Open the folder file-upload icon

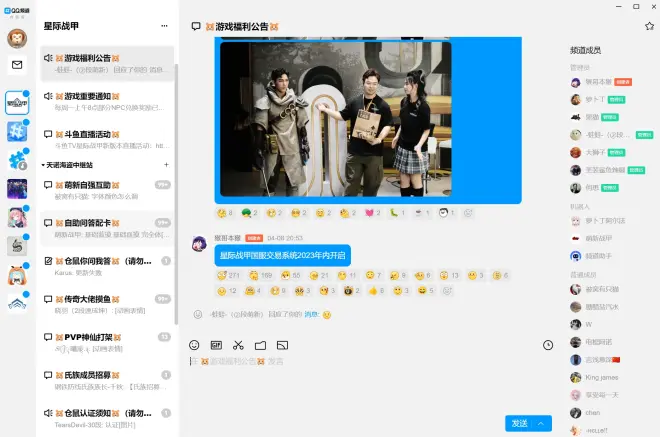[260, 345]
